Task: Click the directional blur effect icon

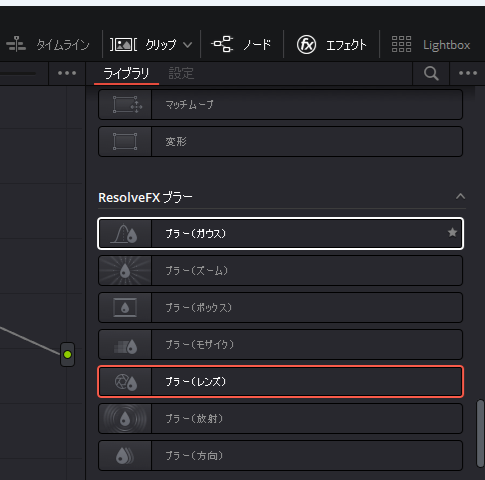Action: [125, 456]
